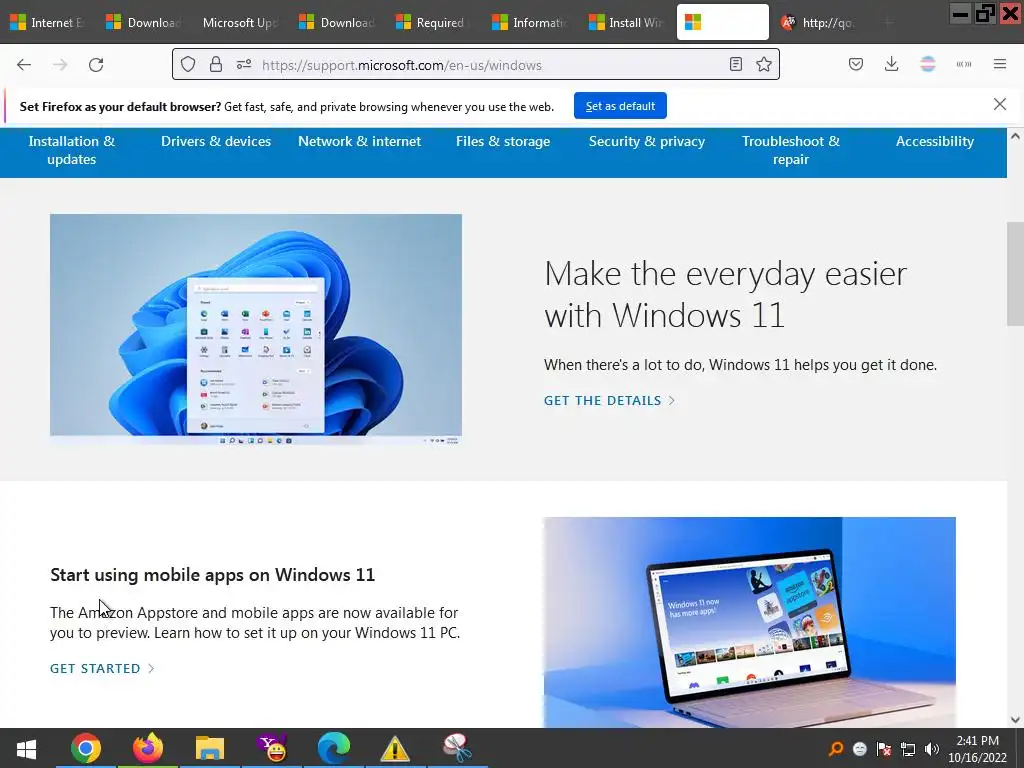
Task: Open Action Center flag tray icon
Action: pyautogui.click(x=884, y=749)
